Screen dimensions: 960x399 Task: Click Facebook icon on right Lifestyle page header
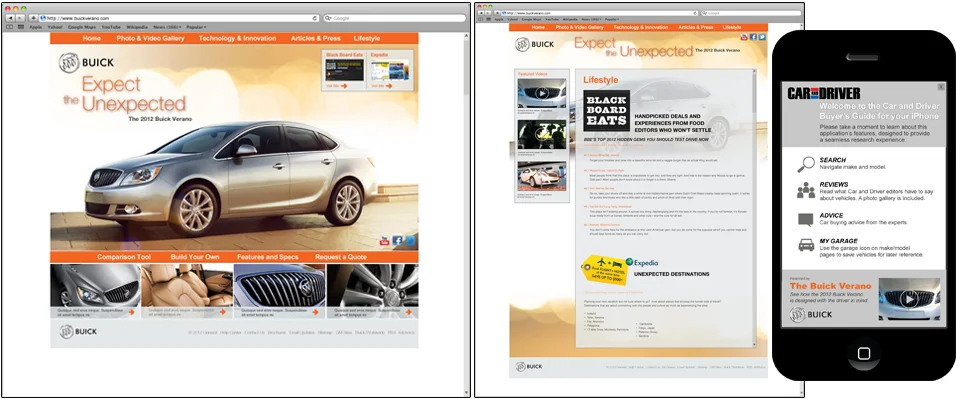coord(753,37)
